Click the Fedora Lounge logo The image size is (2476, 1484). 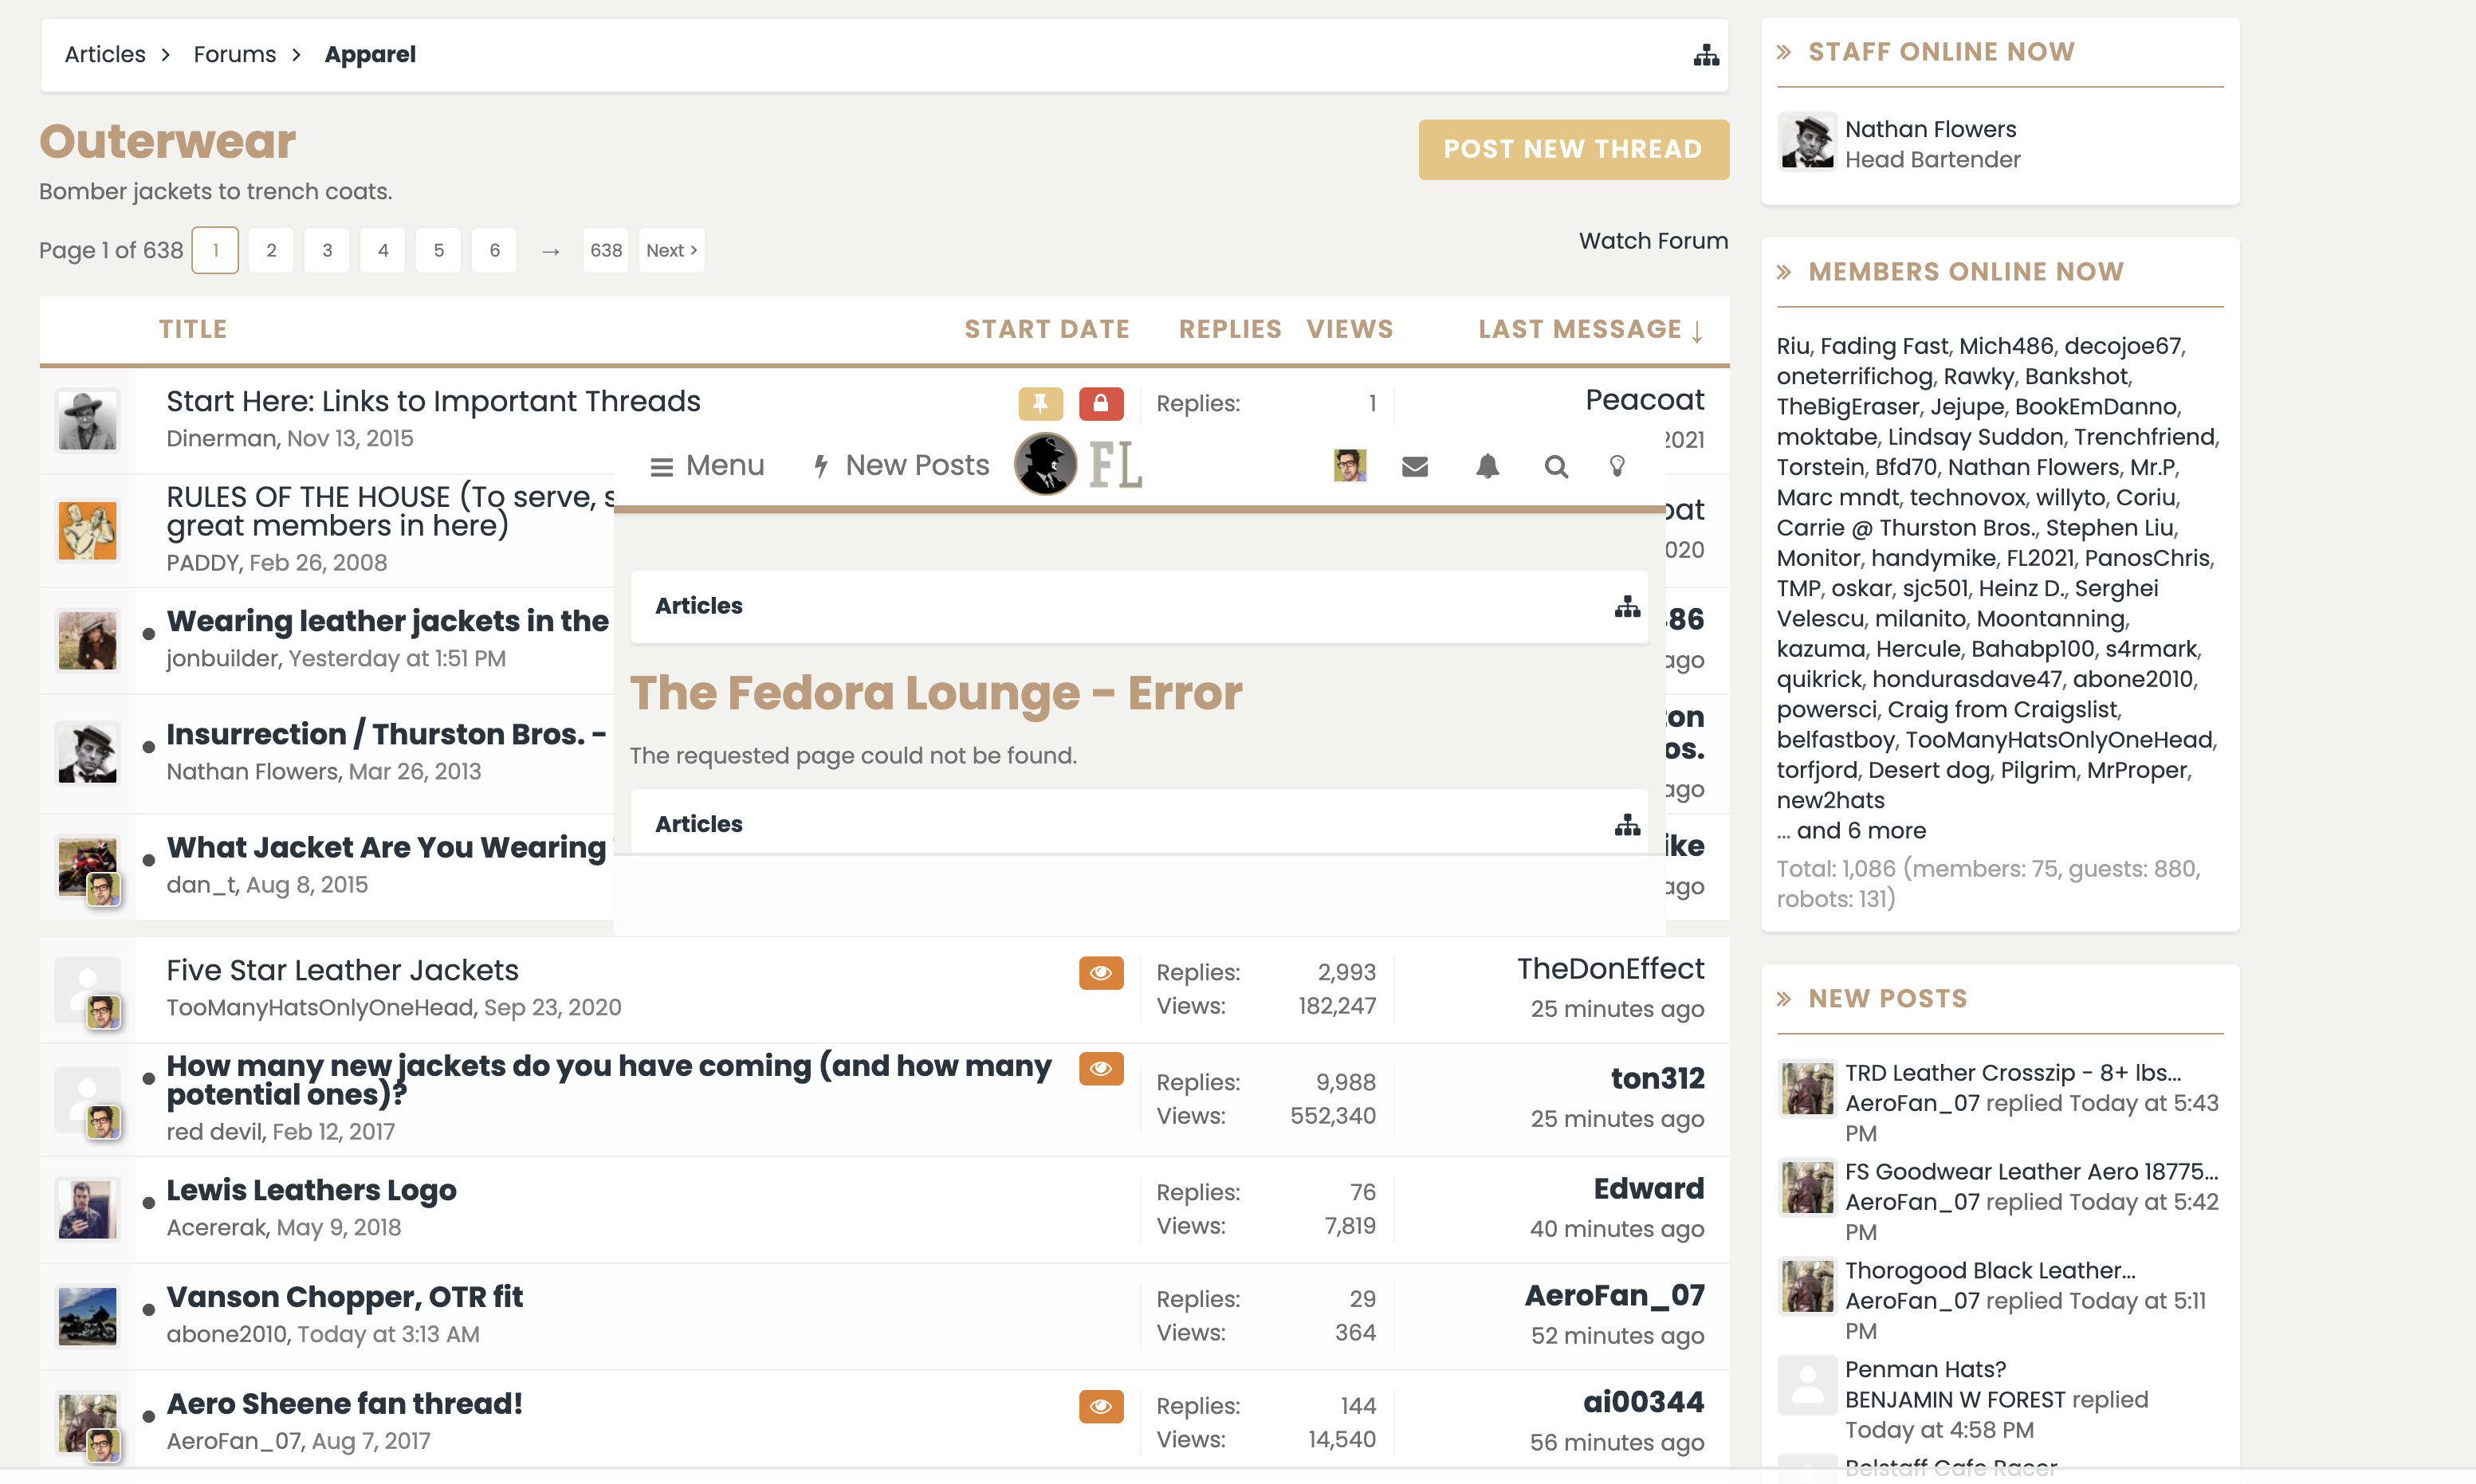click(x=1078, y=465)
